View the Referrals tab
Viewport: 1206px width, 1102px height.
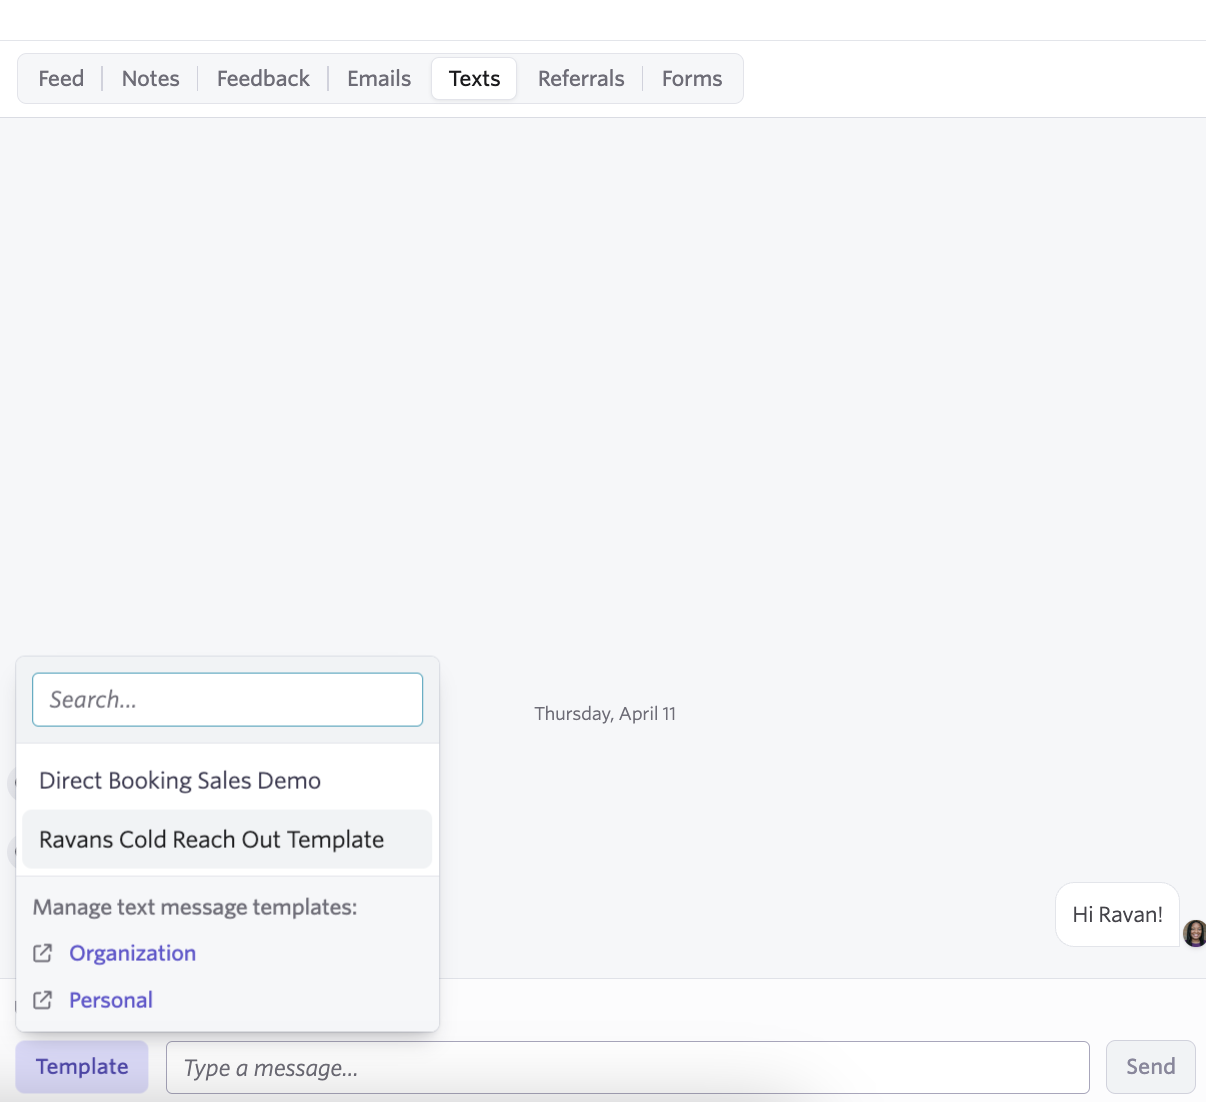pyautogui.click(x=581, y=78)
